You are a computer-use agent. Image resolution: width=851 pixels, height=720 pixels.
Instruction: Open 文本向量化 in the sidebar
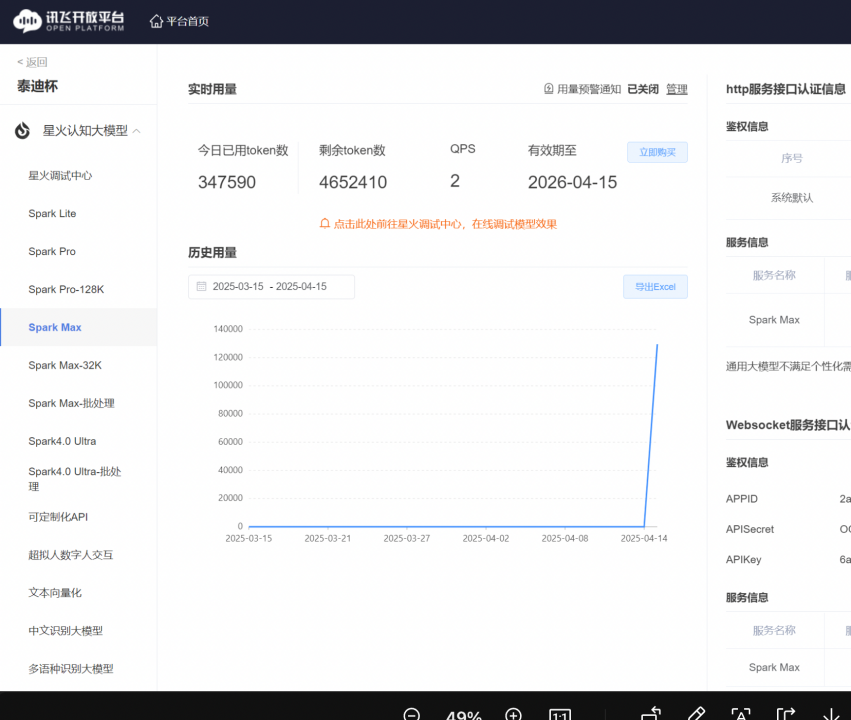[x=55, y=592]
